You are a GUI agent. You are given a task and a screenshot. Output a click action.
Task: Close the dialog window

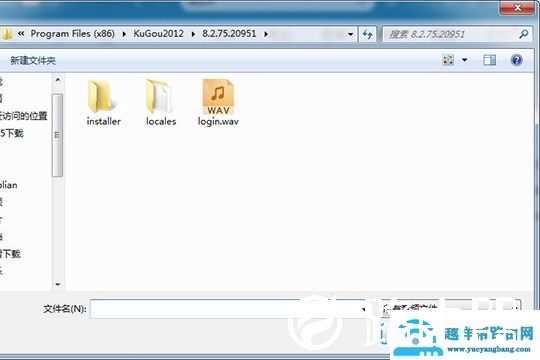point(517,8)
